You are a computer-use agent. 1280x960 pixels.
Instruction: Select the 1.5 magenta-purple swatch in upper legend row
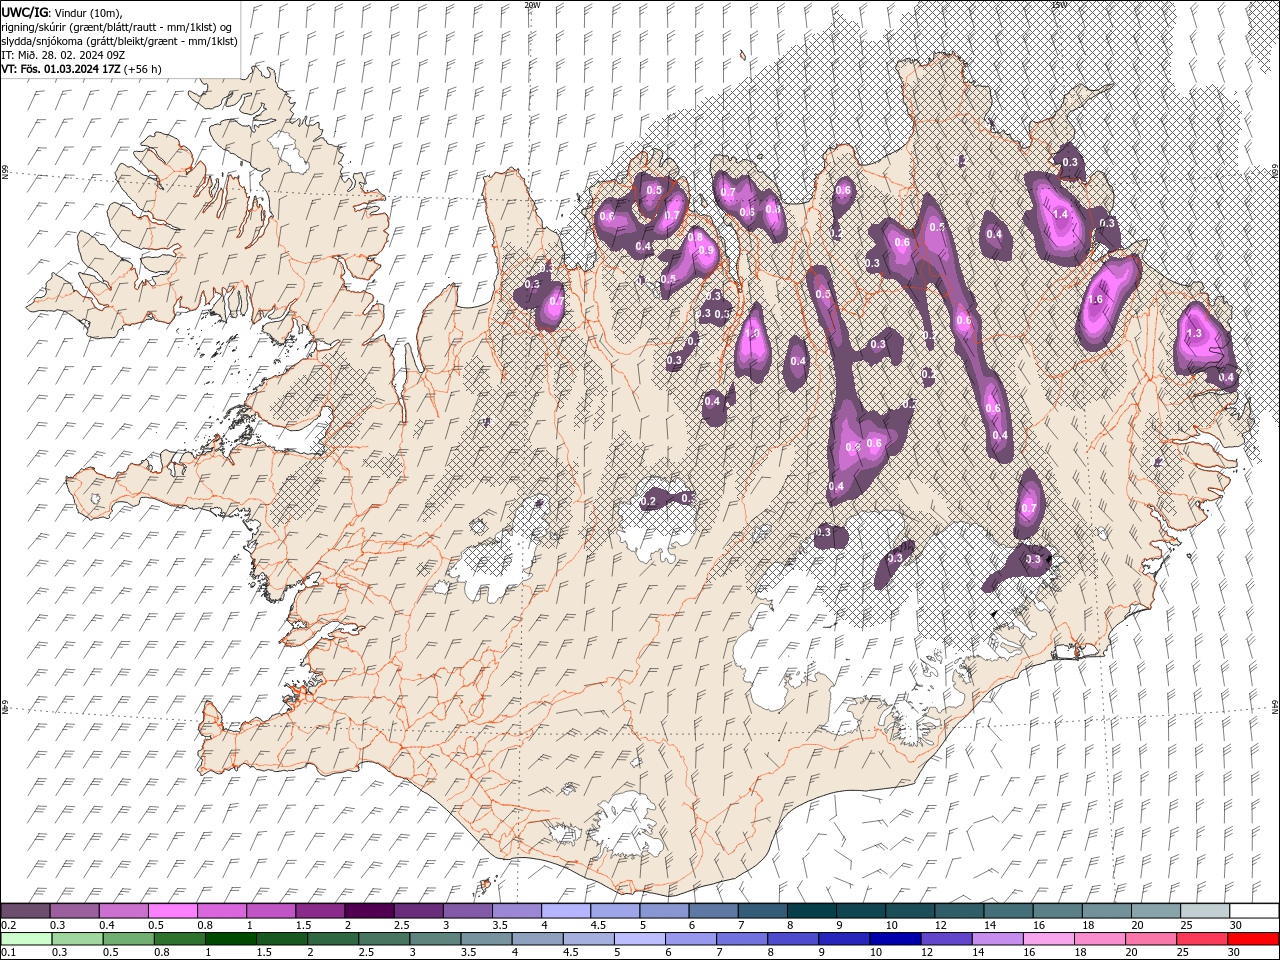coord(319,911)
